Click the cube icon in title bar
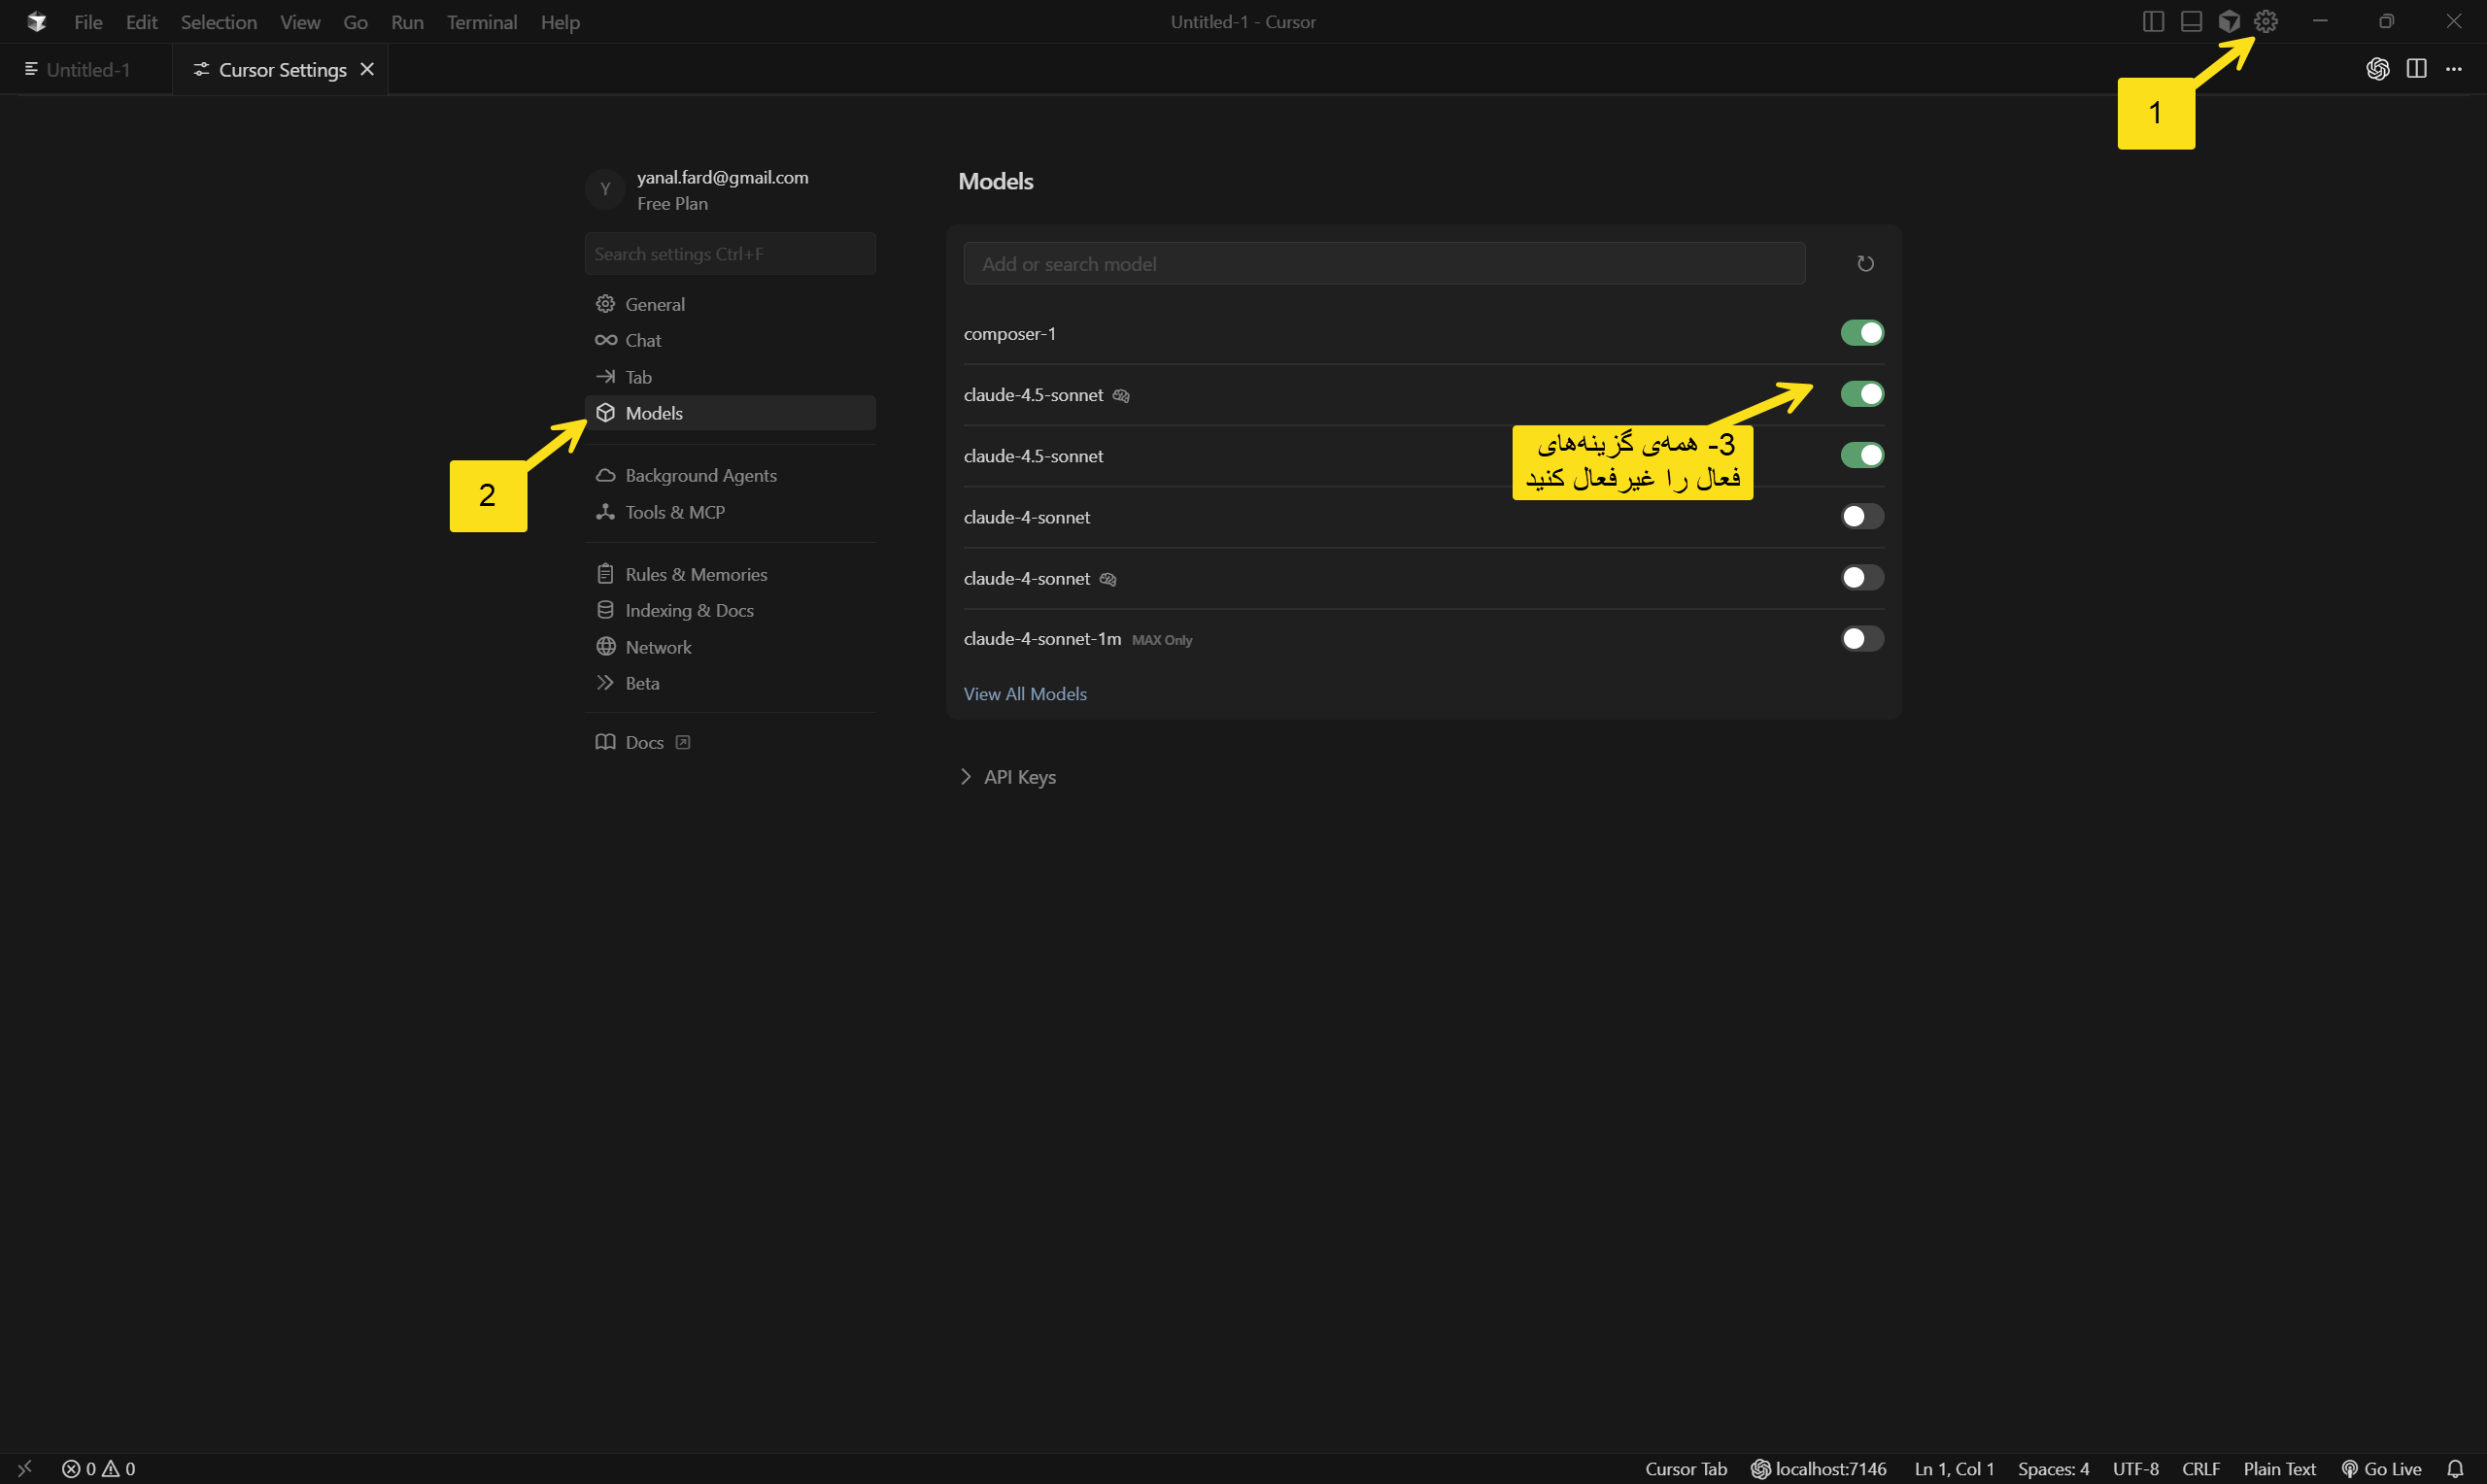2487x1484 pixels. click(x=2229, y=21)
